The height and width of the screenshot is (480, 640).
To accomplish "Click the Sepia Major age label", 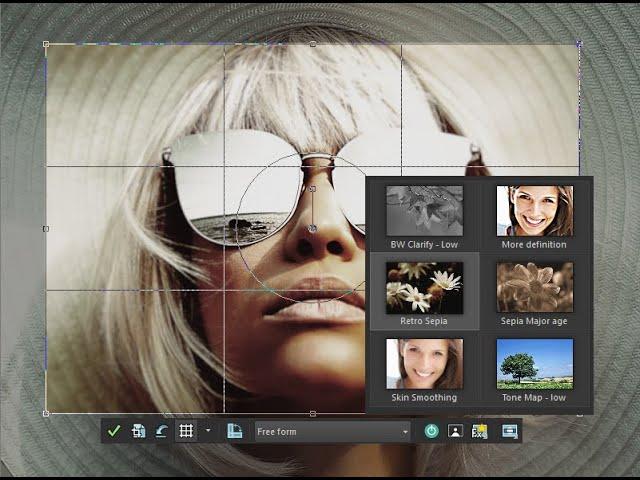I will [534, 321].
